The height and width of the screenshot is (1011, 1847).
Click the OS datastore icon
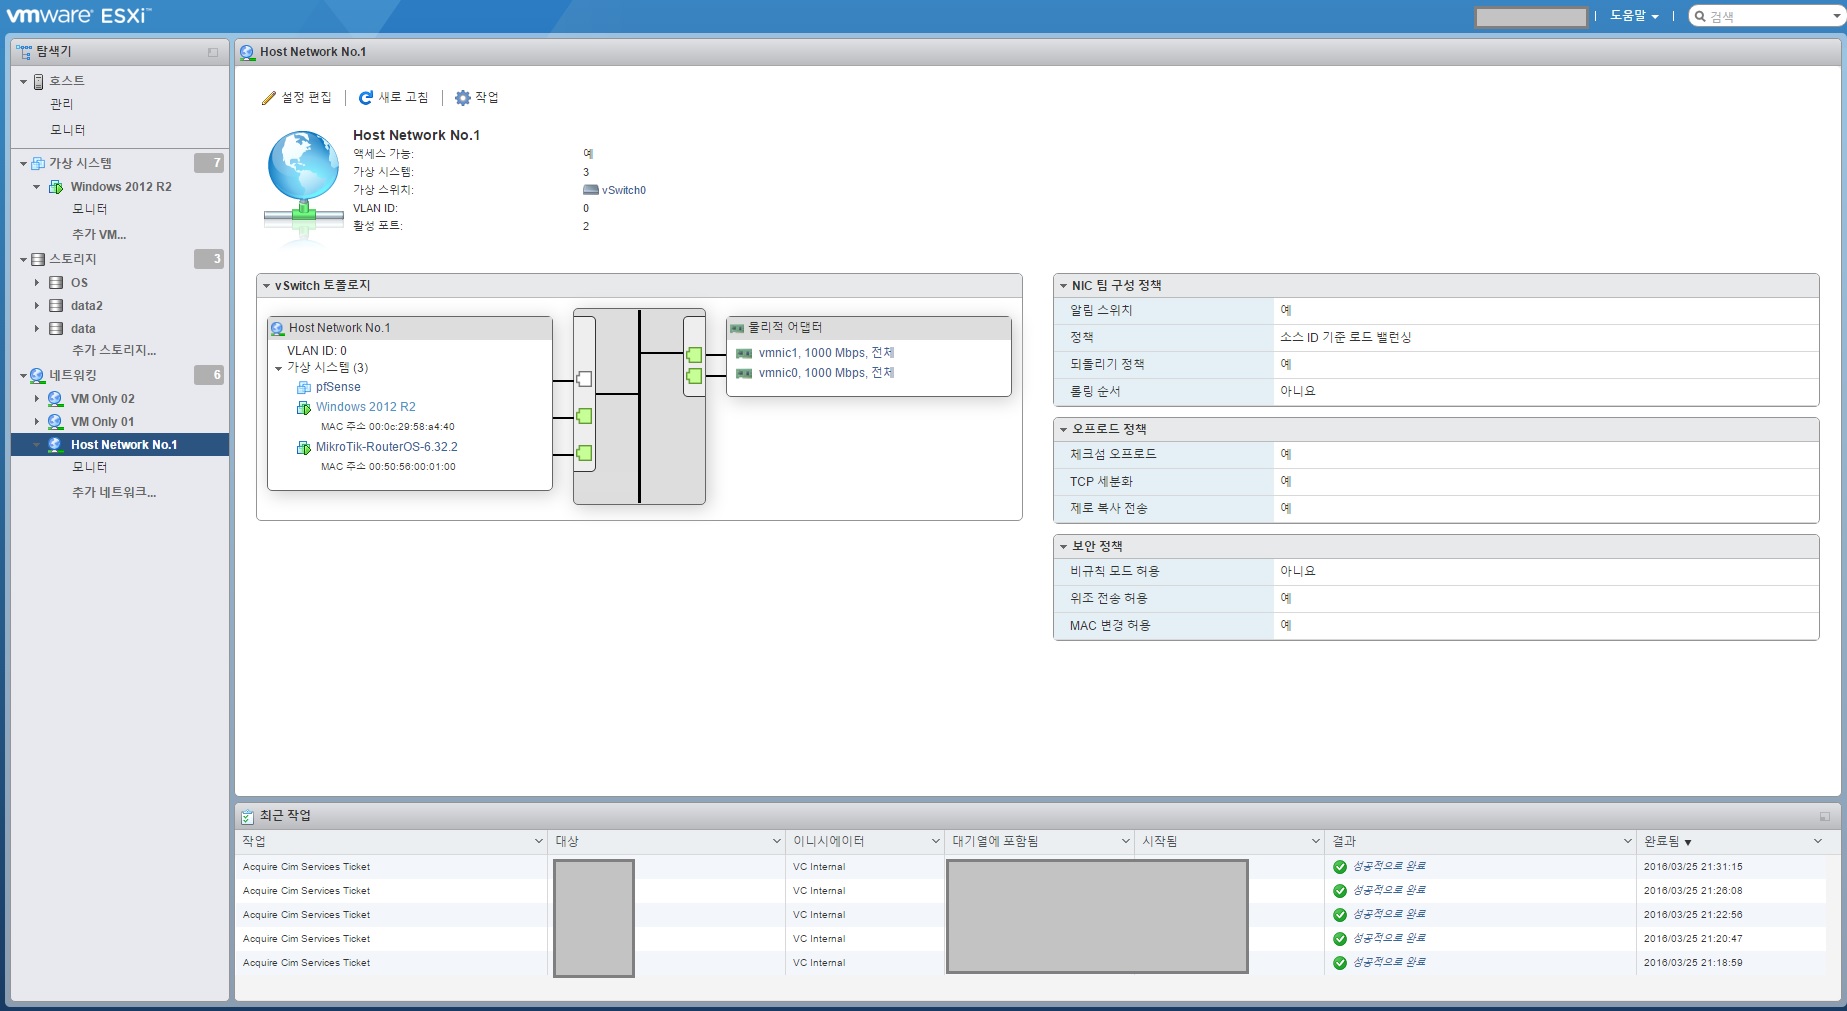56,283
